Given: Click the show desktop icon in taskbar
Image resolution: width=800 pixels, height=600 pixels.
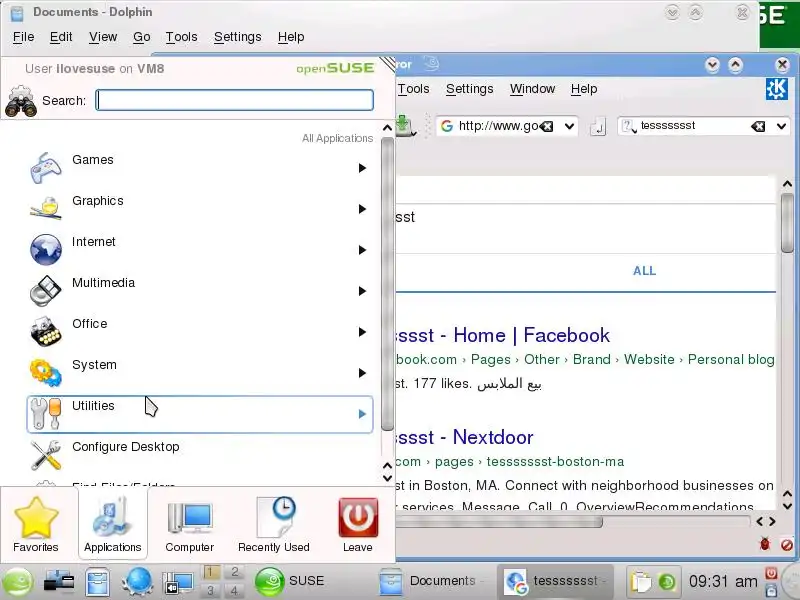Looking at the screenshot, I should 178,583.
